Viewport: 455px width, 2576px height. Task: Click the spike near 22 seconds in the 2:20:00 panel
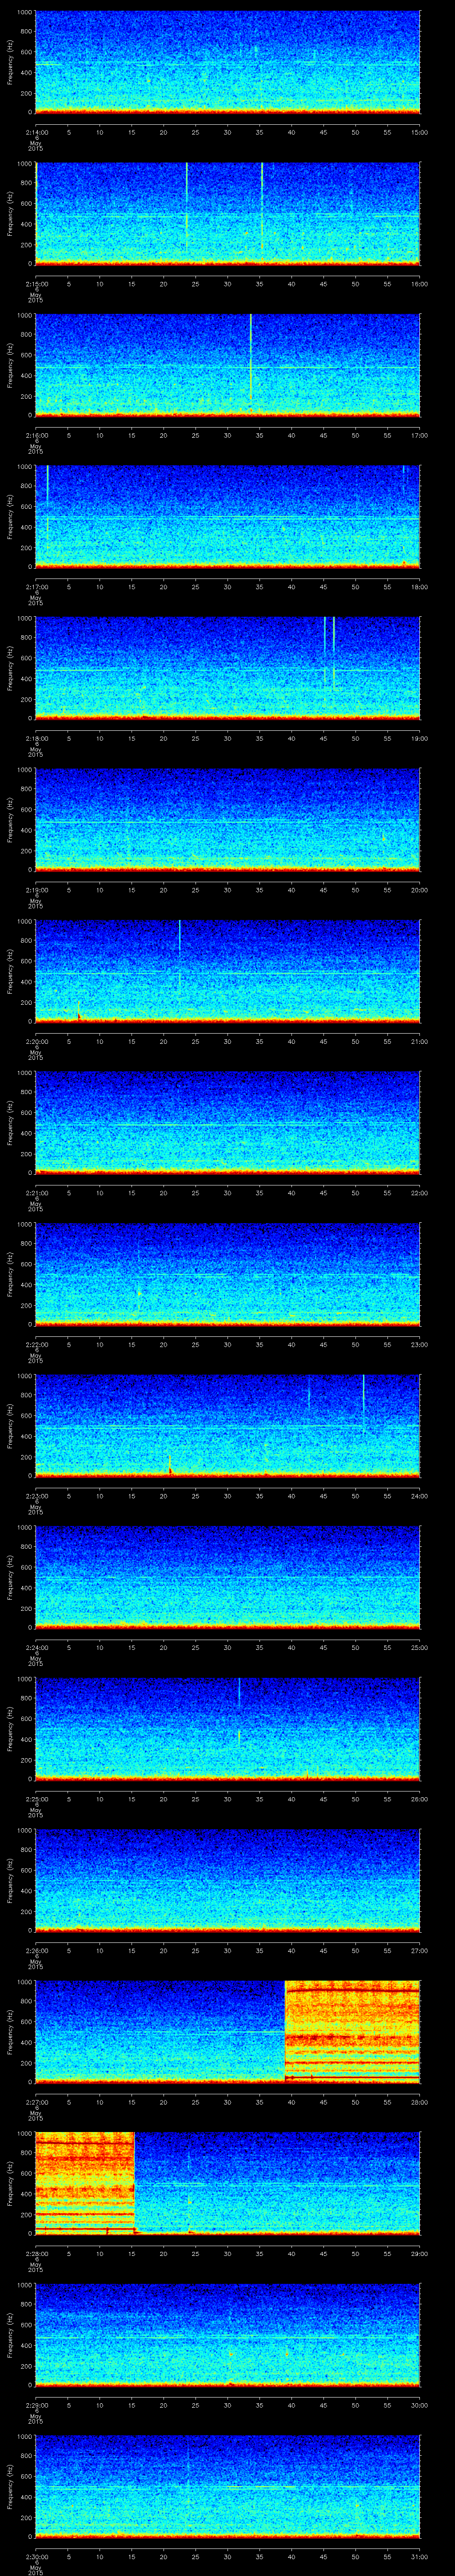(x=179, y=937)
